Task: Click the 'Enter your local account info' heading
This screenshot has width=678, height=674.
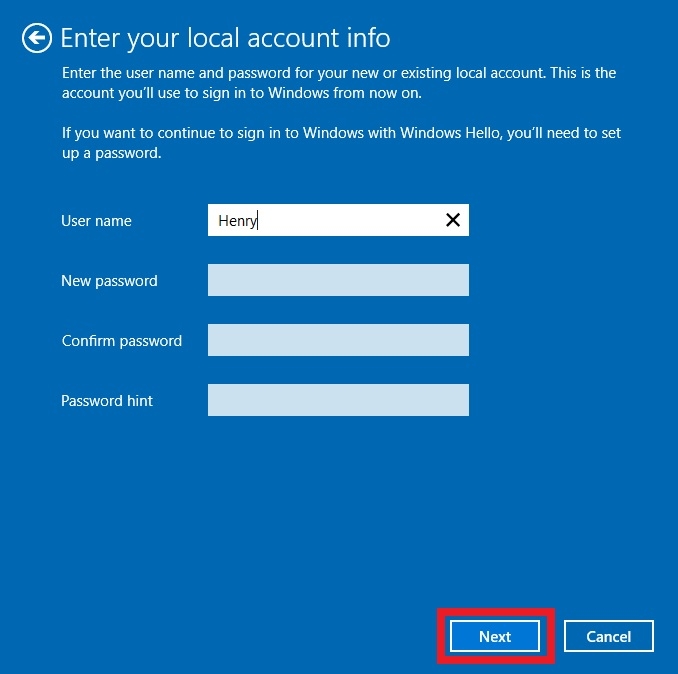Action: pos(225,38)
